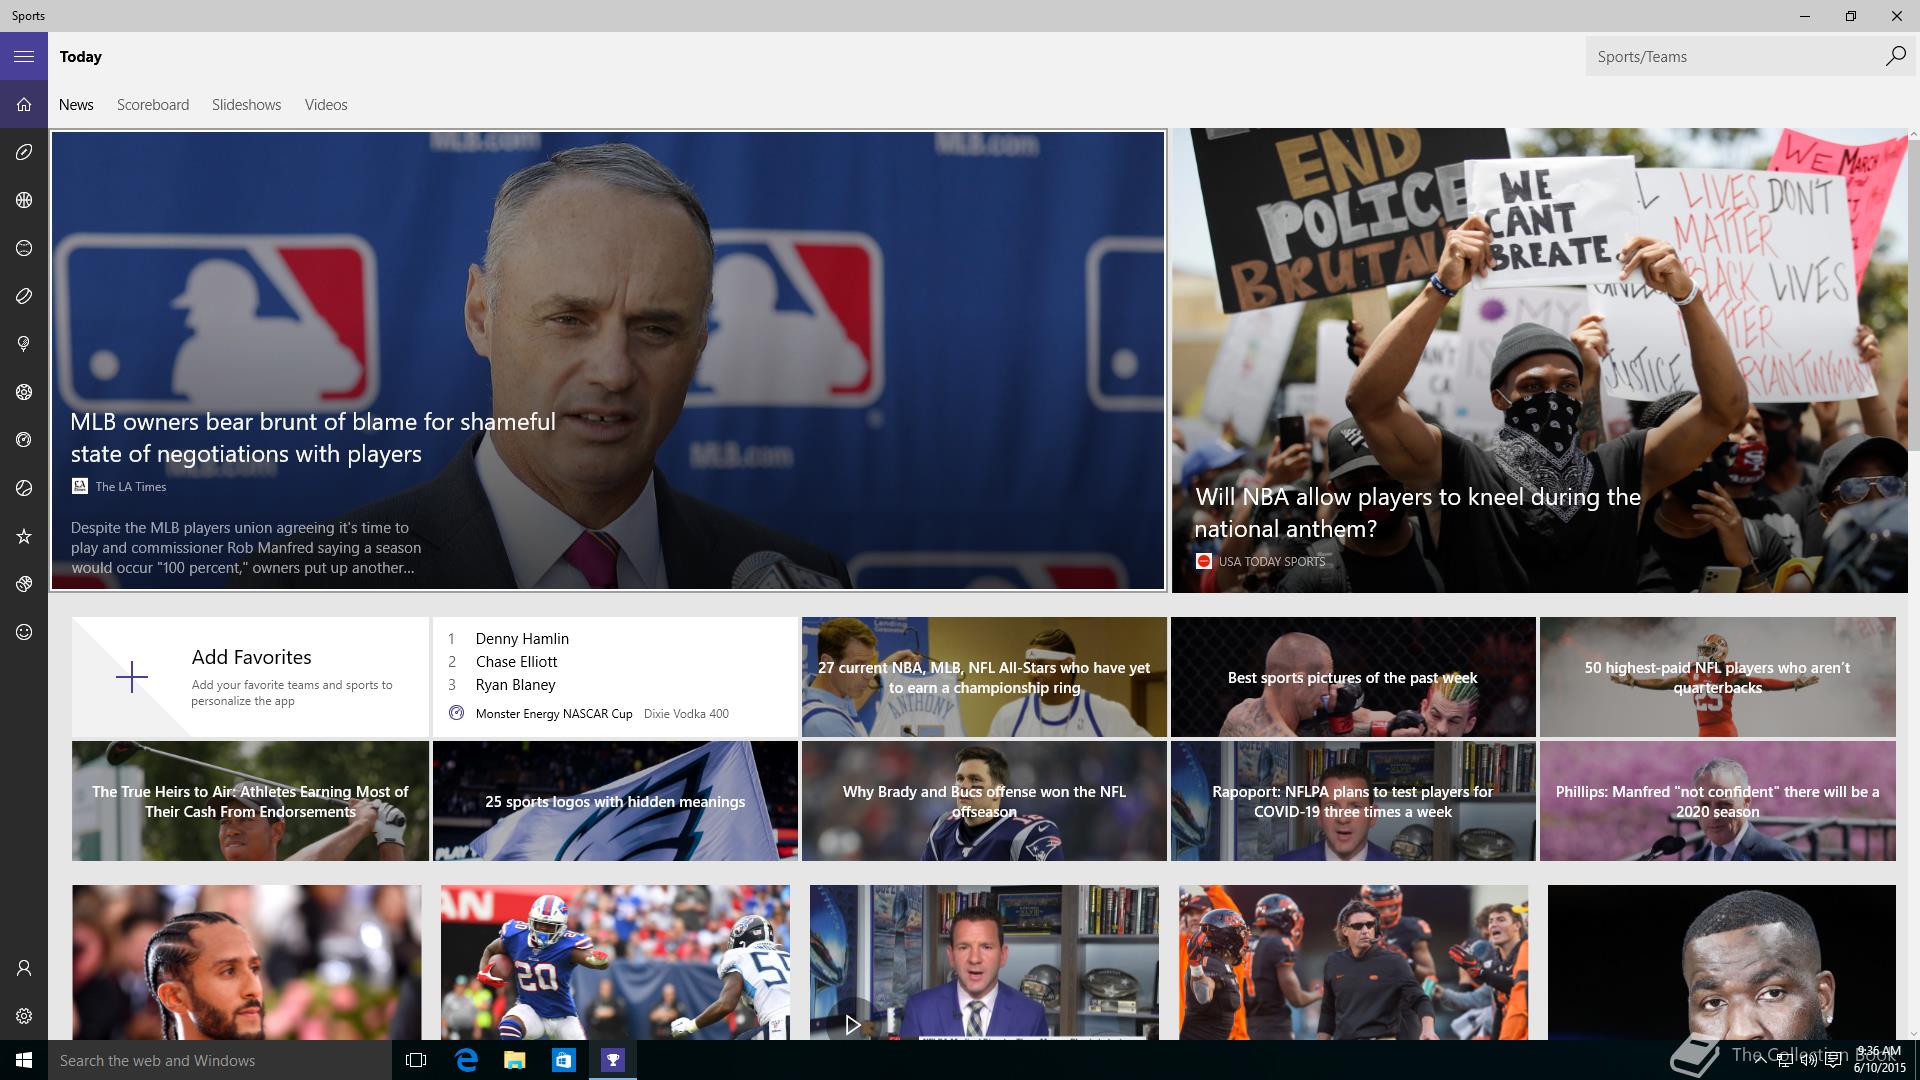Open the hamburger navigation menu
Image resolution: width=1920 pixels, height=1080 pixels.
pos(24,56)
